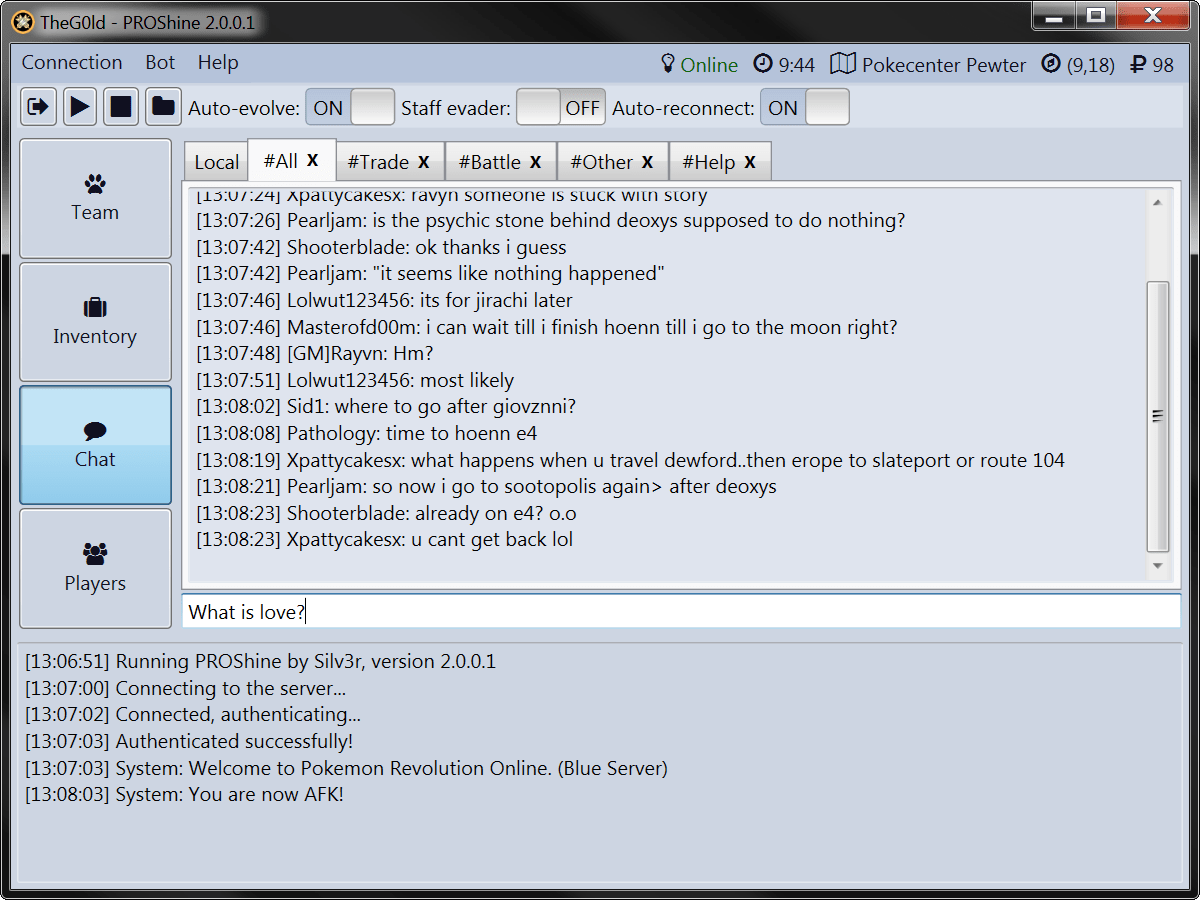Image resolution: width=1200 pixels, height=900 pixels.
Task: Select the Local chat tab
Action: coord(215,161)
